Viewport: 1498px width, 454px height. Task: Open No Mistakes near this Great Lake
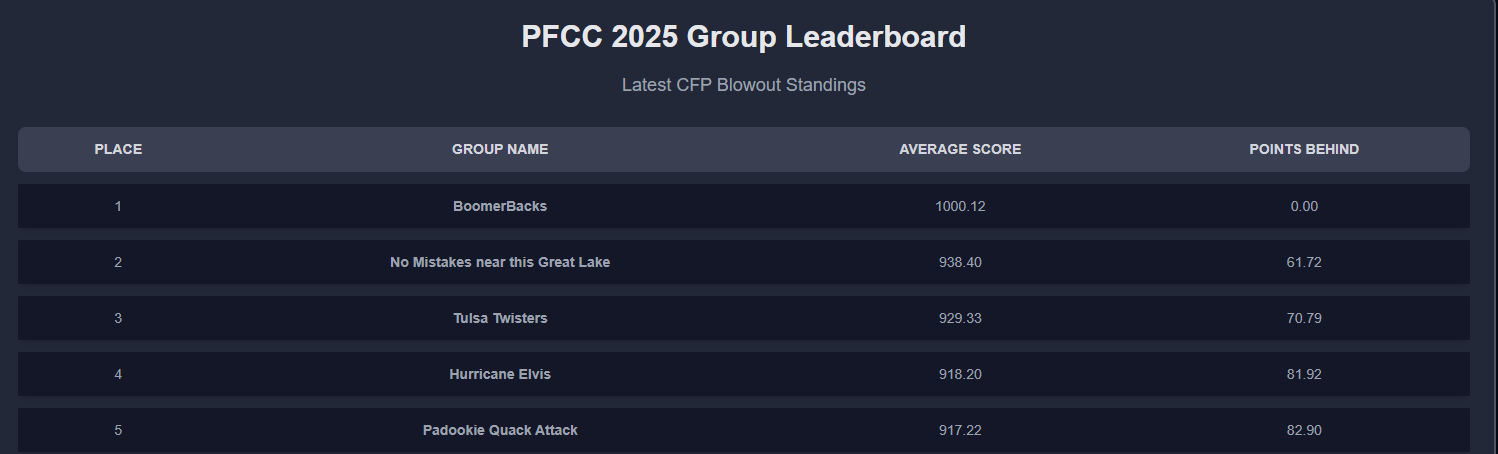pos(500,262)
